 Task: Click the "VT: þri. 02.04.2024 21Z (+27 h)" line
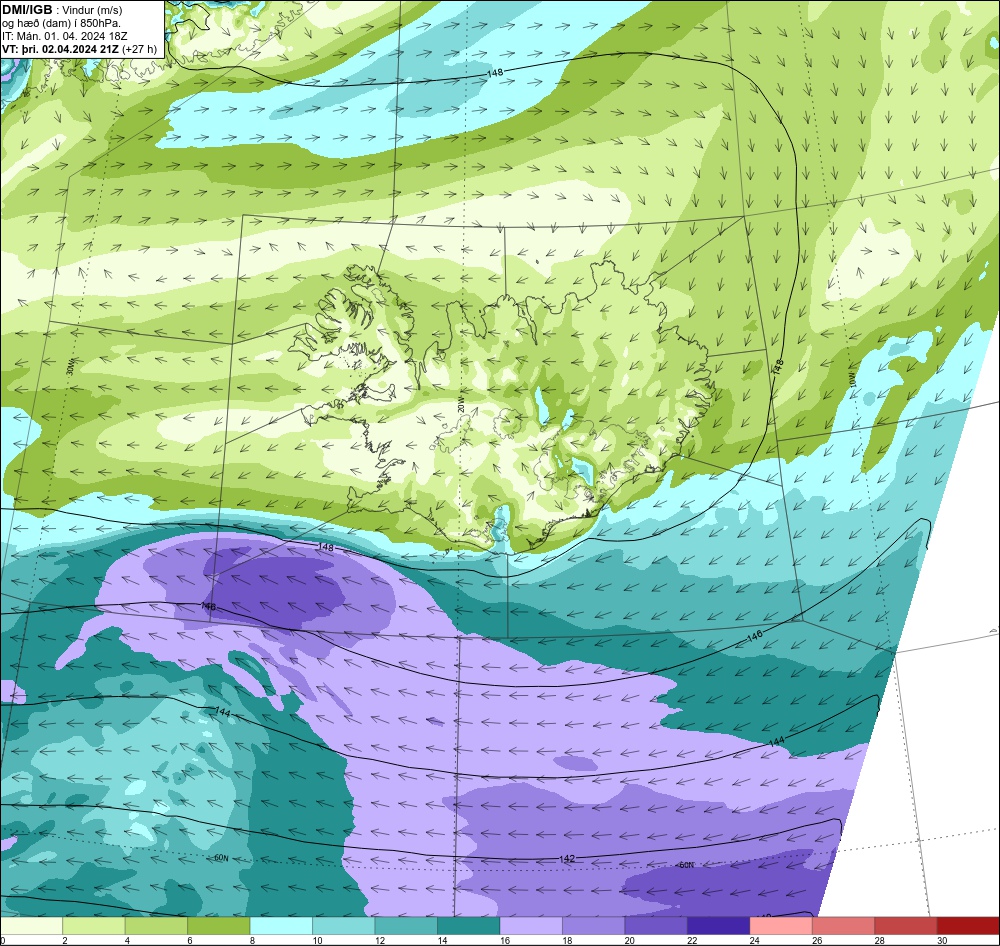(x=79, y=48)
